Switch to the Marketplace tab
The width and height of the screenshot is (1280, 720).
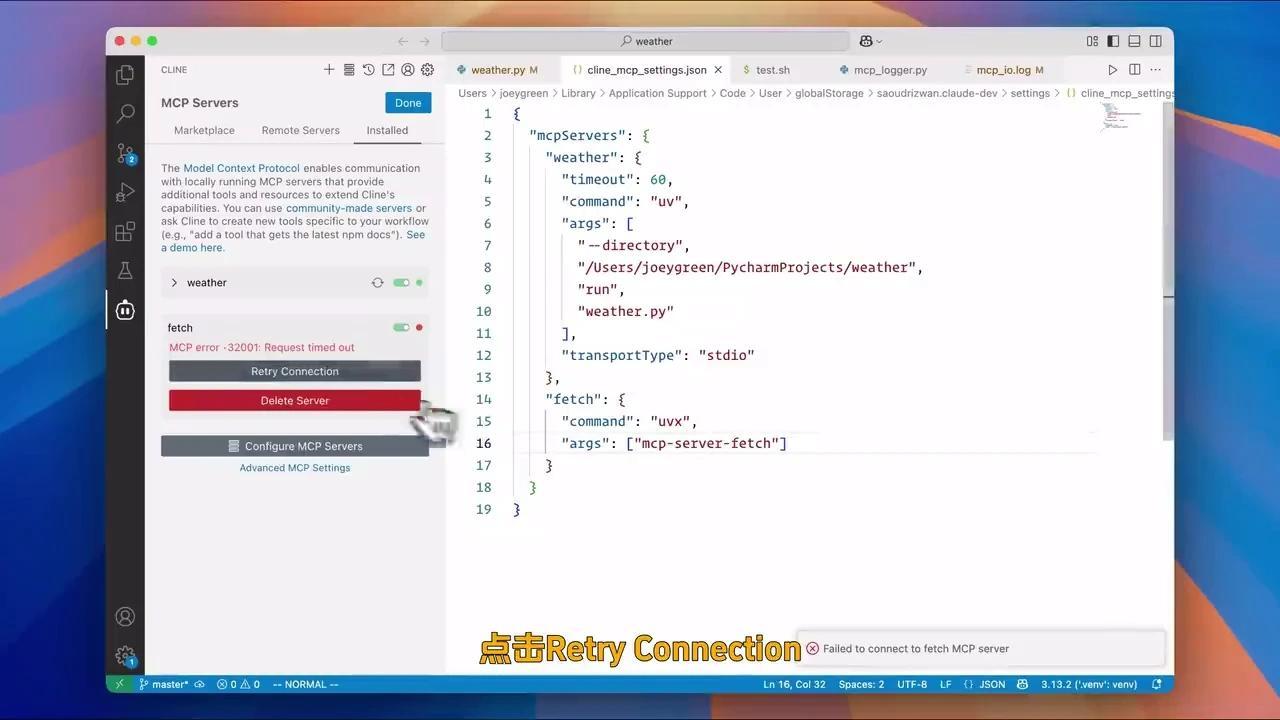(204, 130)
